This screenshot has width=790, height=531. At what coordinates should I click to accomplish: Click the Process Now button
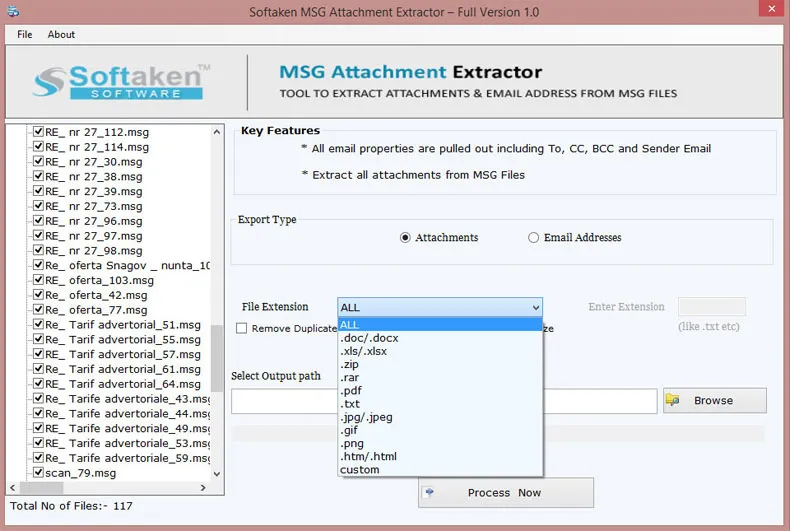click(x=506, y=493)
